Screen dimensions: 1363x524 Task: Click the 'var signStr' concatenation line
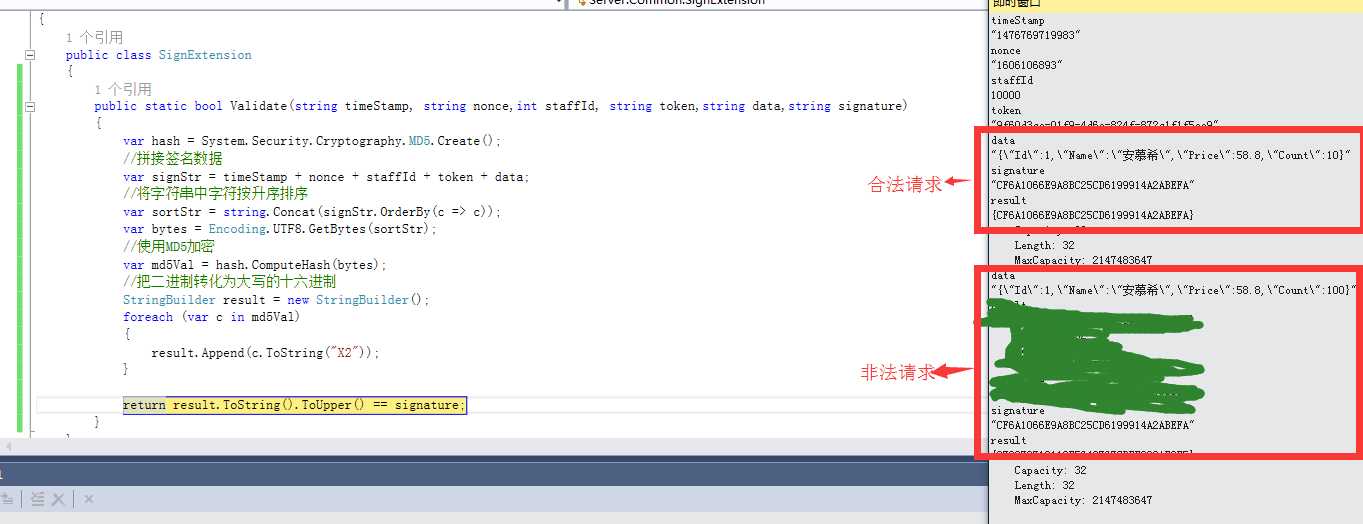pyautogui.click(x=326, y=176)
